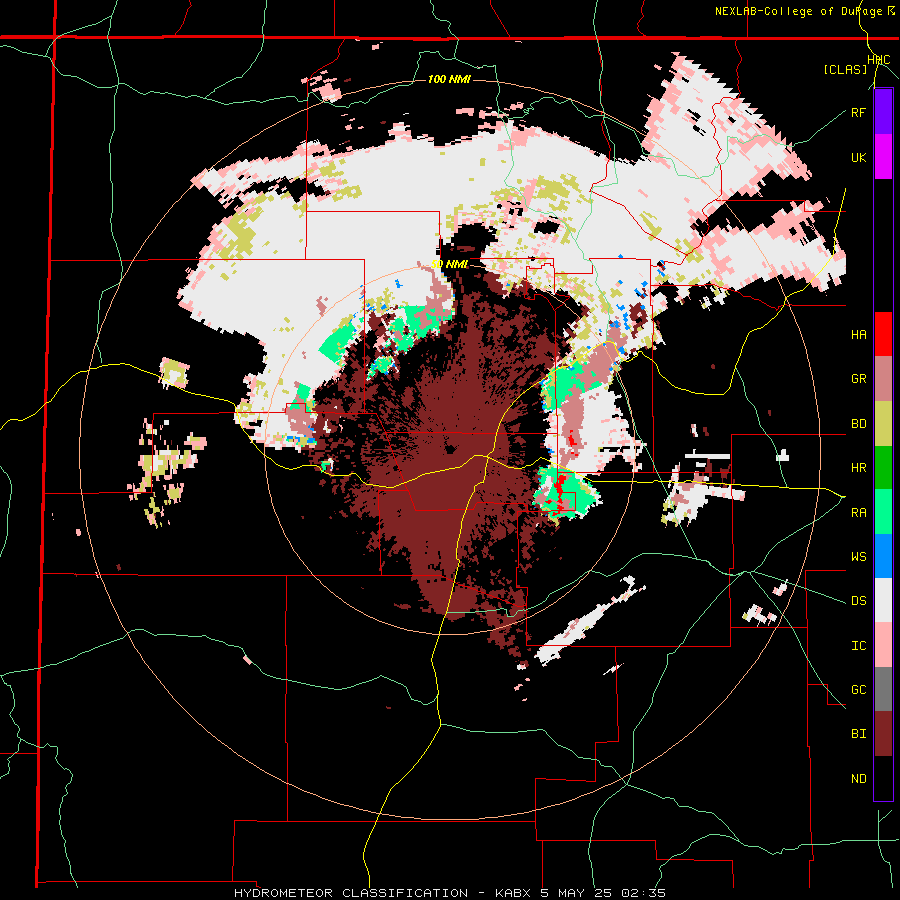This screenshot has width=900, height=900.
Task: Choose the DS dry snow white swatch
Action: tap(883, 601)
